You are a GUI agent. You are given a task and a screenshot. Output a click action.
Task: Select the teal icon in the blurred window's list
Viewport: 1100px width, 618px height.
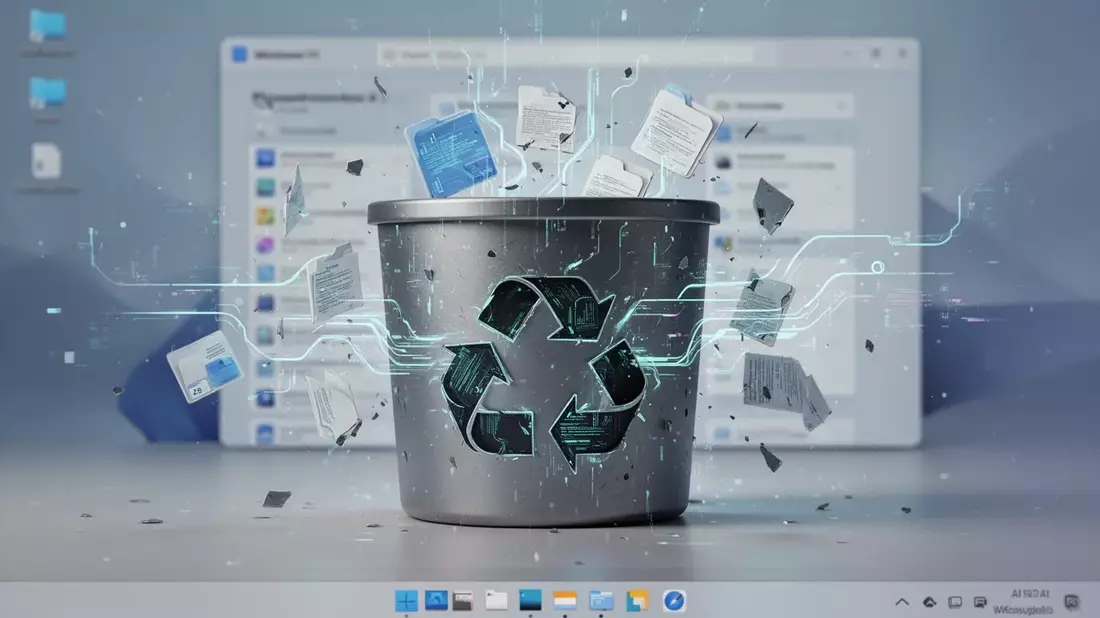click(265, 187)
